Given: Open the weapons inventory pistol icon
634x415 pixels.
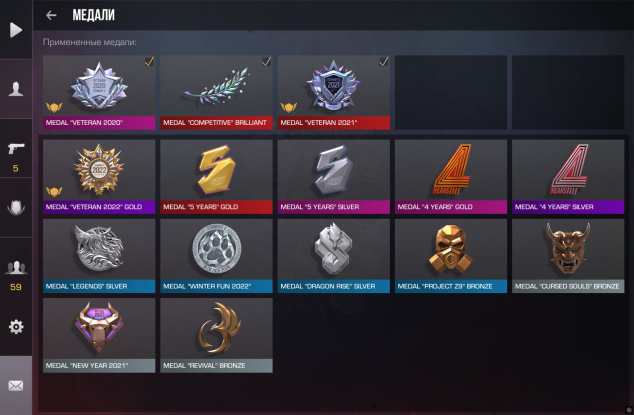Looking at the screenshot, I should point(16,148).
